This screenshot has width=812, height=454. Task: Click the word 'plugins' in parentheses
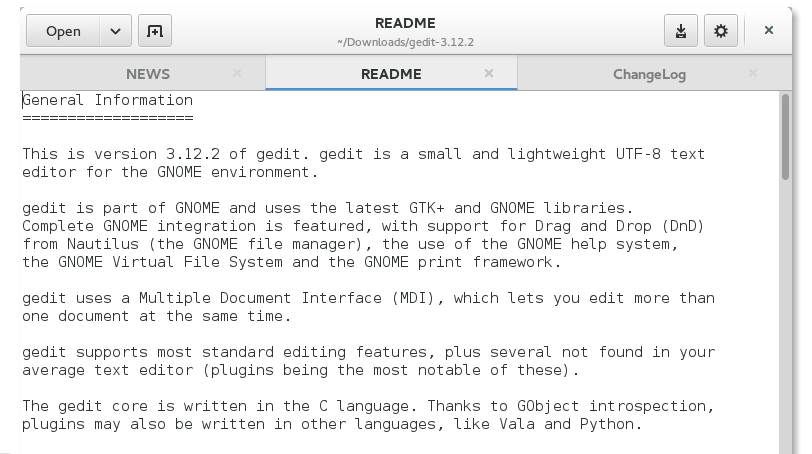click(x=242, y=371)
